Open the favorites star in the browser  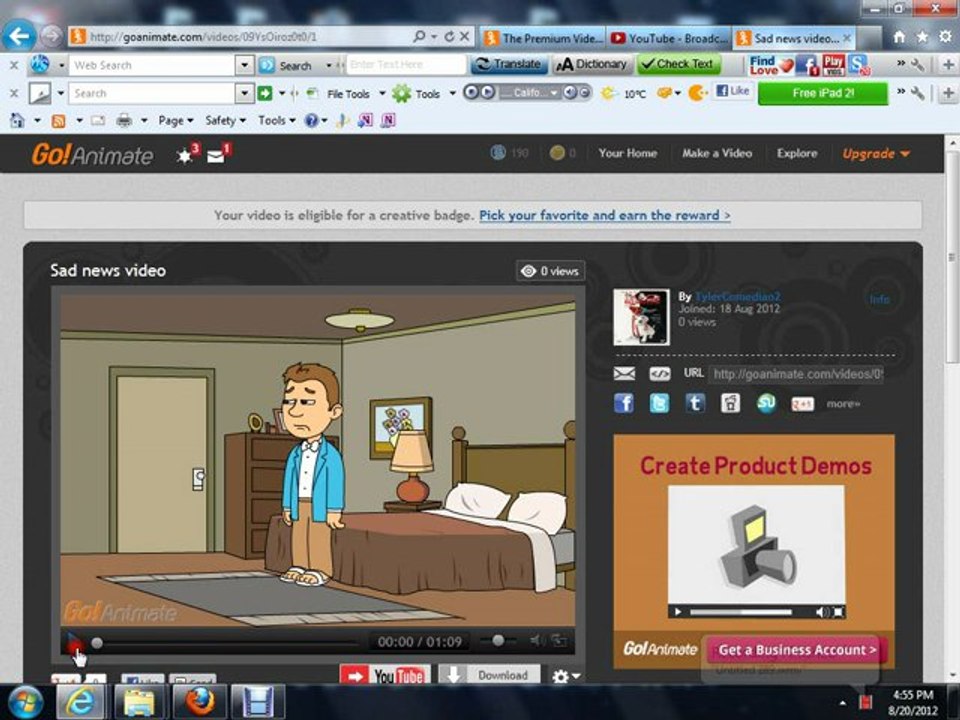(922, 37)
